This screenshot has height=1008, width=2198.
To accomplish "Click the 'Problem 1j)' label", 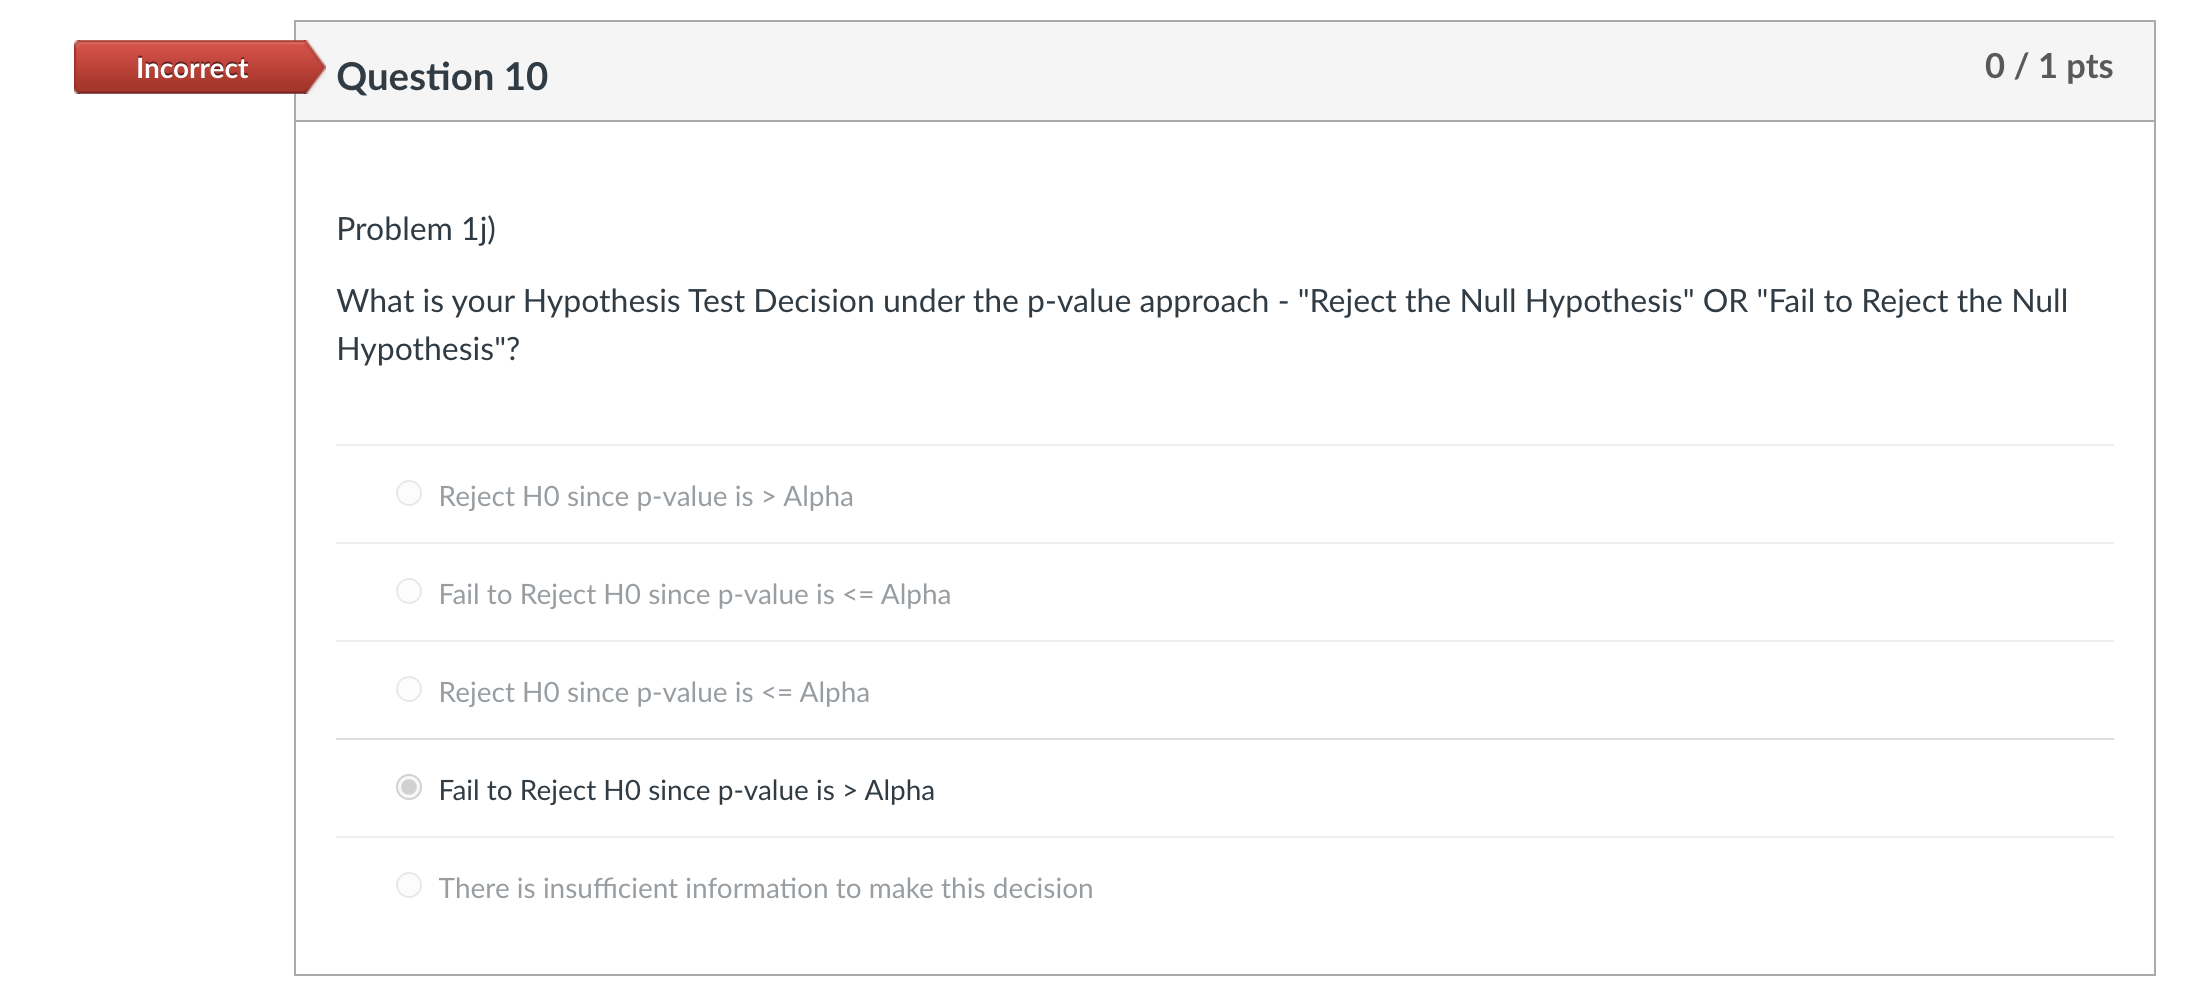I will (416, 229).
